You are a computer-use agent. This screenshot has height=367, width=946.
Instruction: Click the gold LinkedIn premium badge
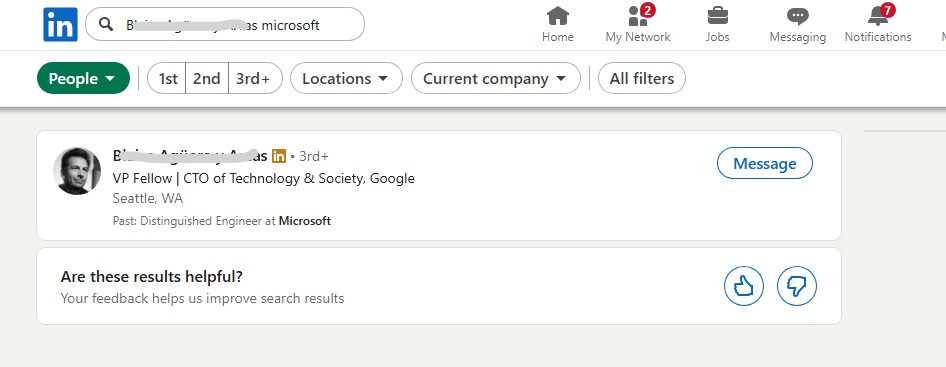(x=279, y=156)
